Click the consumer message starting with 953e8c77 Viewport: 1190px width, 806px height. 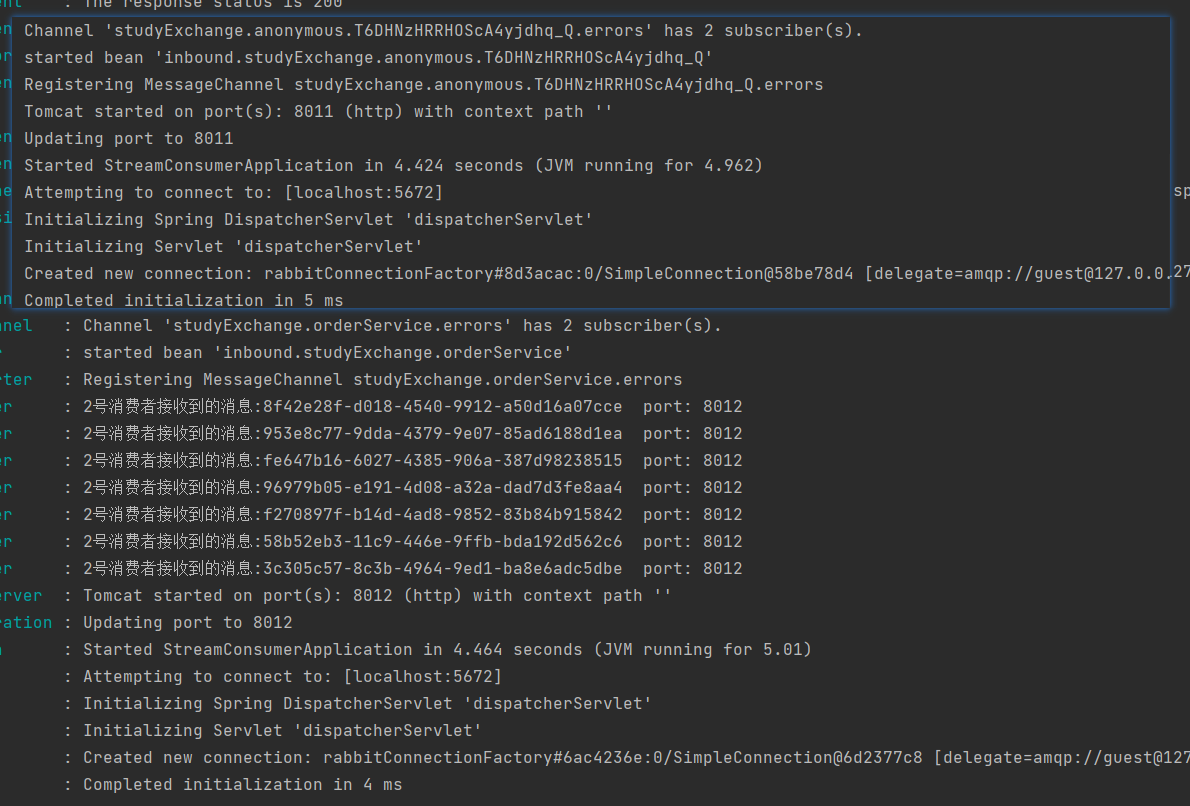click(412, 434)
